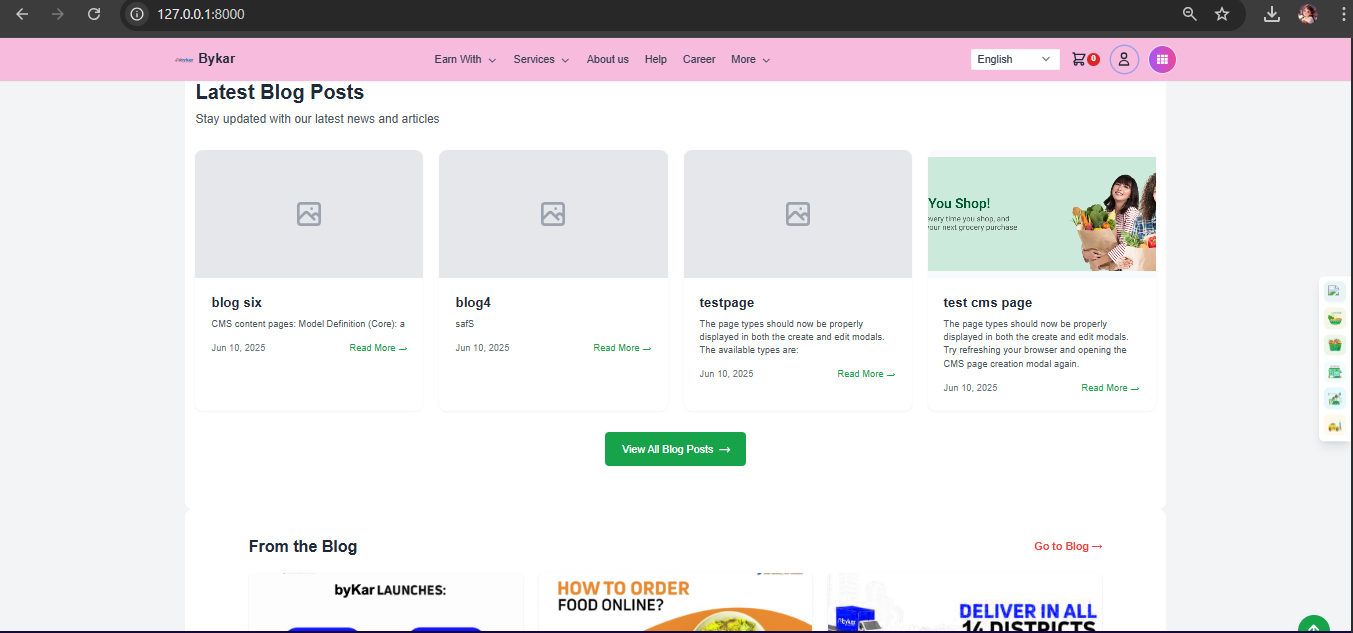Select the food bowl service icon in sidebar
The height and width of the screenshot is (633, 1353).
click(1334, 317)
